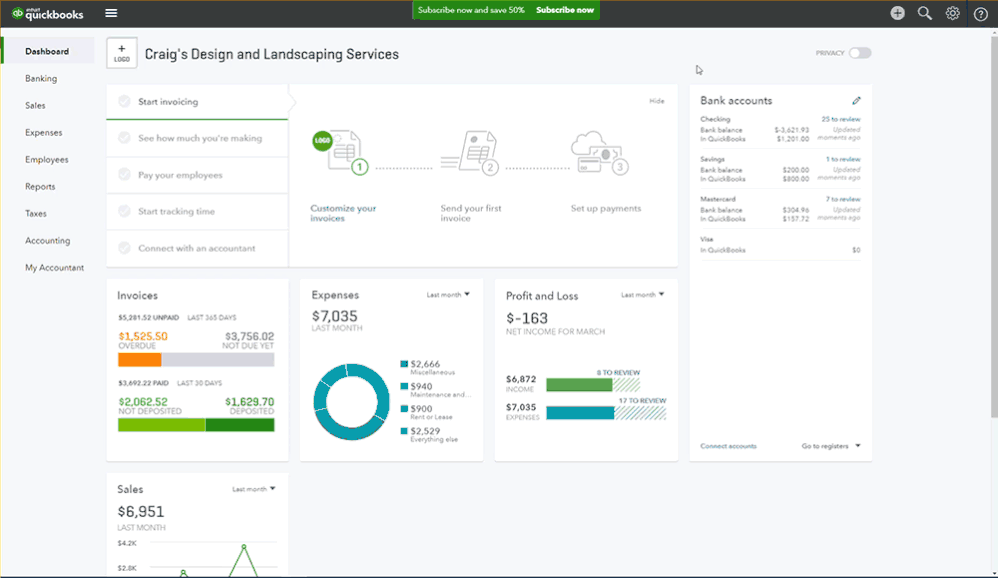The image size is (998, 578).
Task: Click the Customize your invoices step icon
Action: [x=341, y=152]
